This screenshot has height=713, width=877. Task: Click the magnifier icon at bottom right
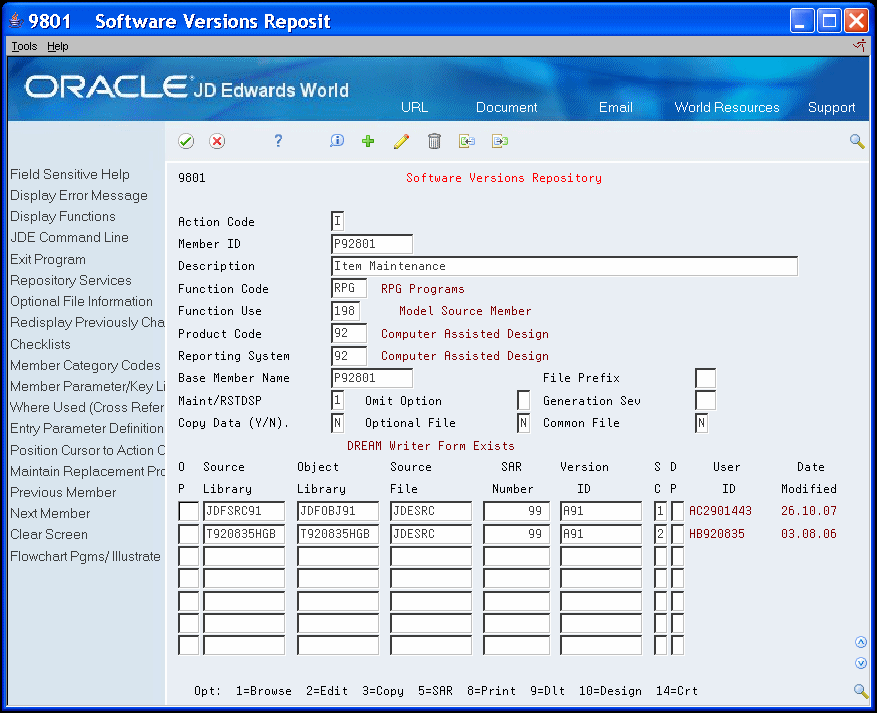click(861, 691)
